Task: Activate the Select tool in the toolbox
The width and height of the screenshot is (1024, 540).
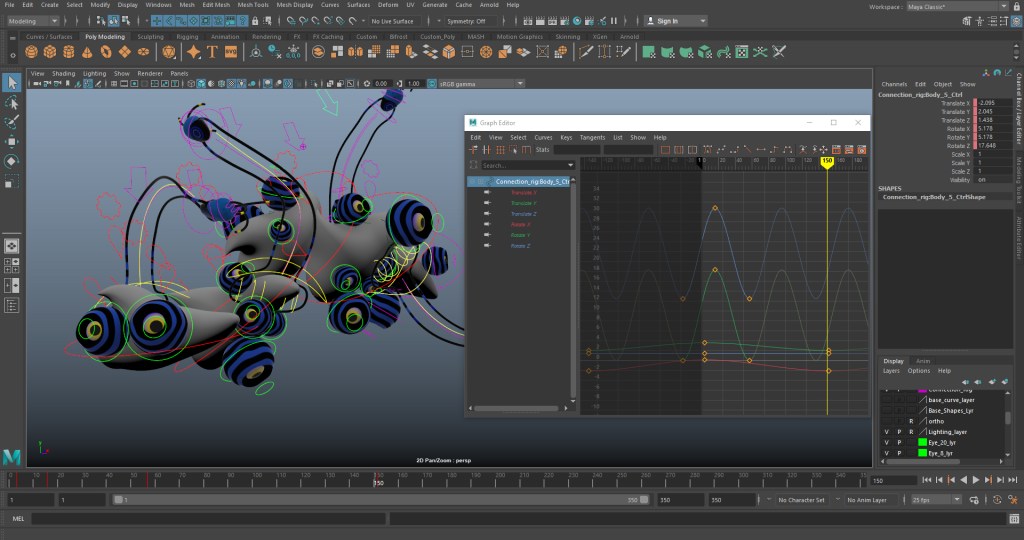Action: (x=12, y=82)
